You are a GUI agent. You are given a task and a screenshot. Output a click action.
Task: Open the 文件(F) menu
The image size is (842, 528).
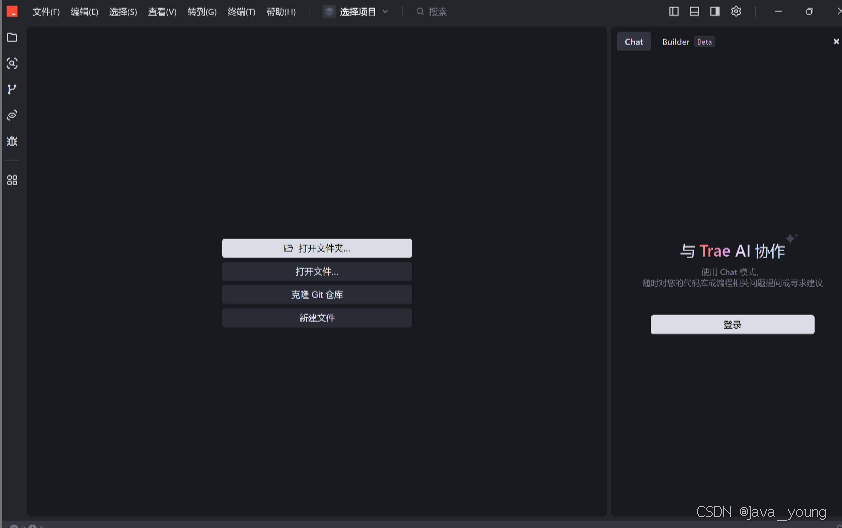click(x=46, y=12)
